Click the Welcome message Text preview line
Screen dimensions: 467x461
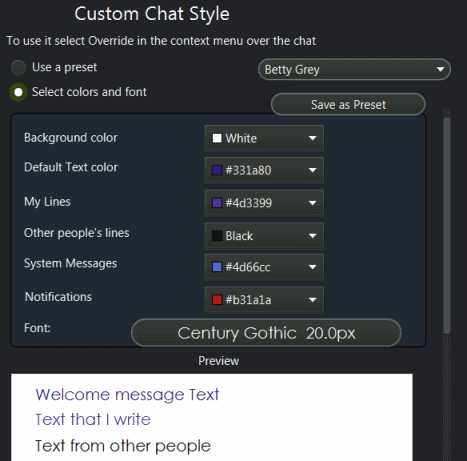pos(127,395)
